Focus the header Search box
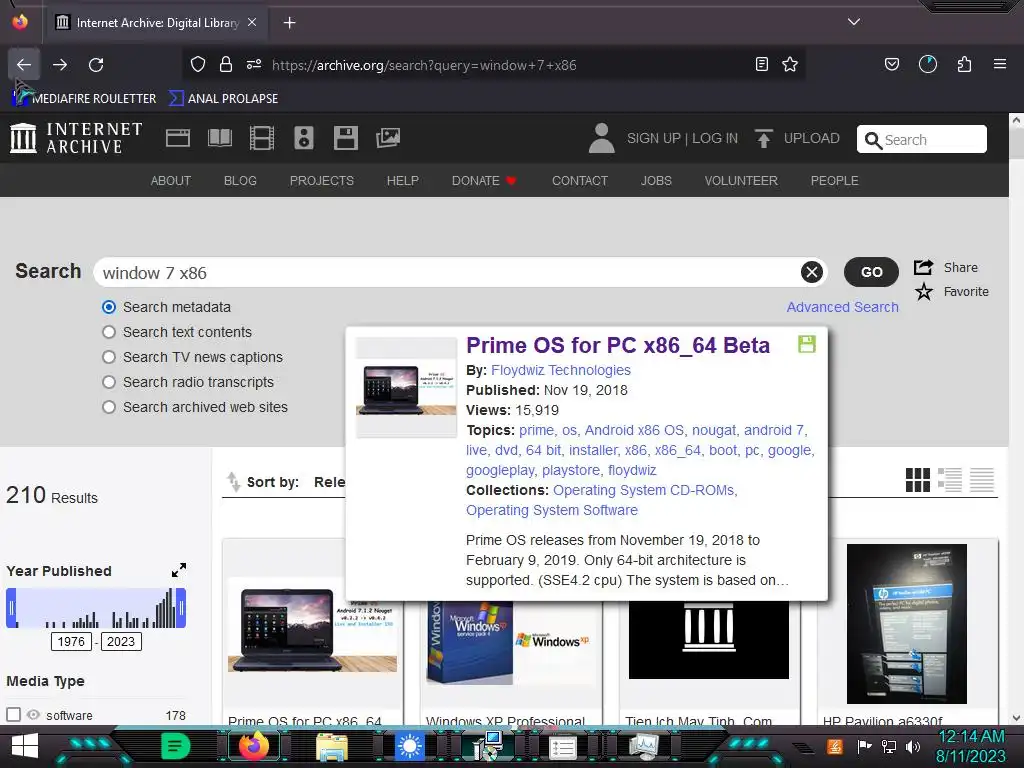Viewport: 1024px width, 768px height. pyautogui.click(x=921, y=139)
